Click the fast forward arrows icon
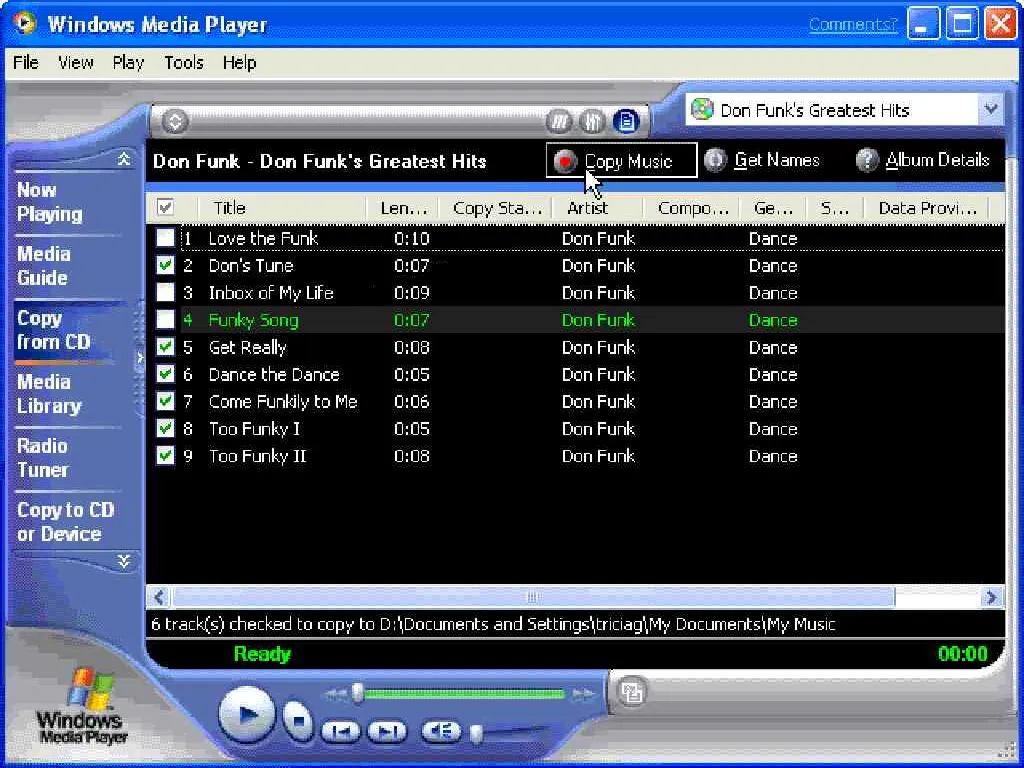This screenshot has height=768, width=1024. pyautogui.click(x=584, y=694)
